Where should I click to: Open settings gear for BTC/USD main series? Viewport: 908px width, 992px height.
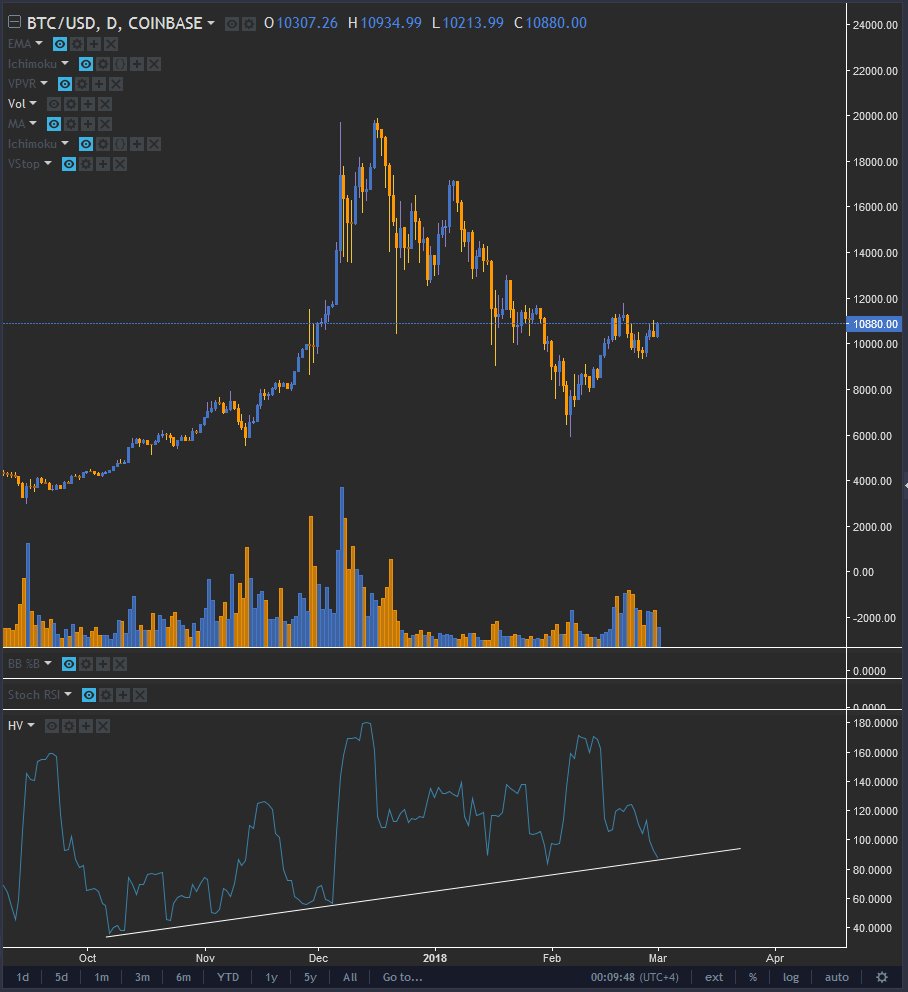[x=249, y=24]
